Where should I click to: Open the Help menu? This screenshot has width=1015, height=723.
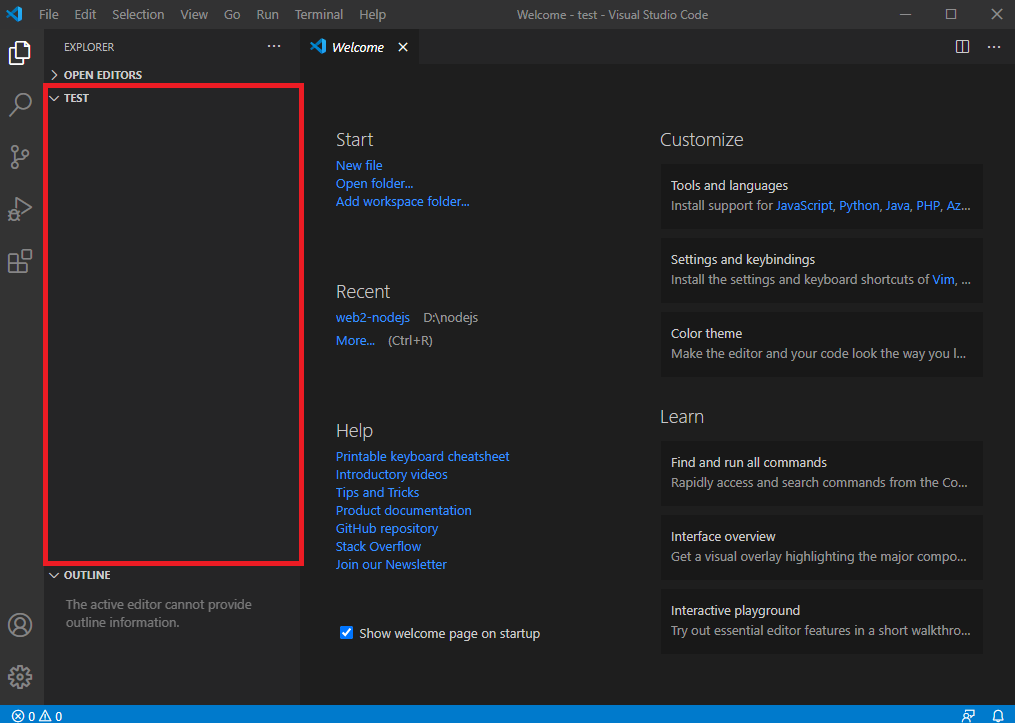click(372, 14)
